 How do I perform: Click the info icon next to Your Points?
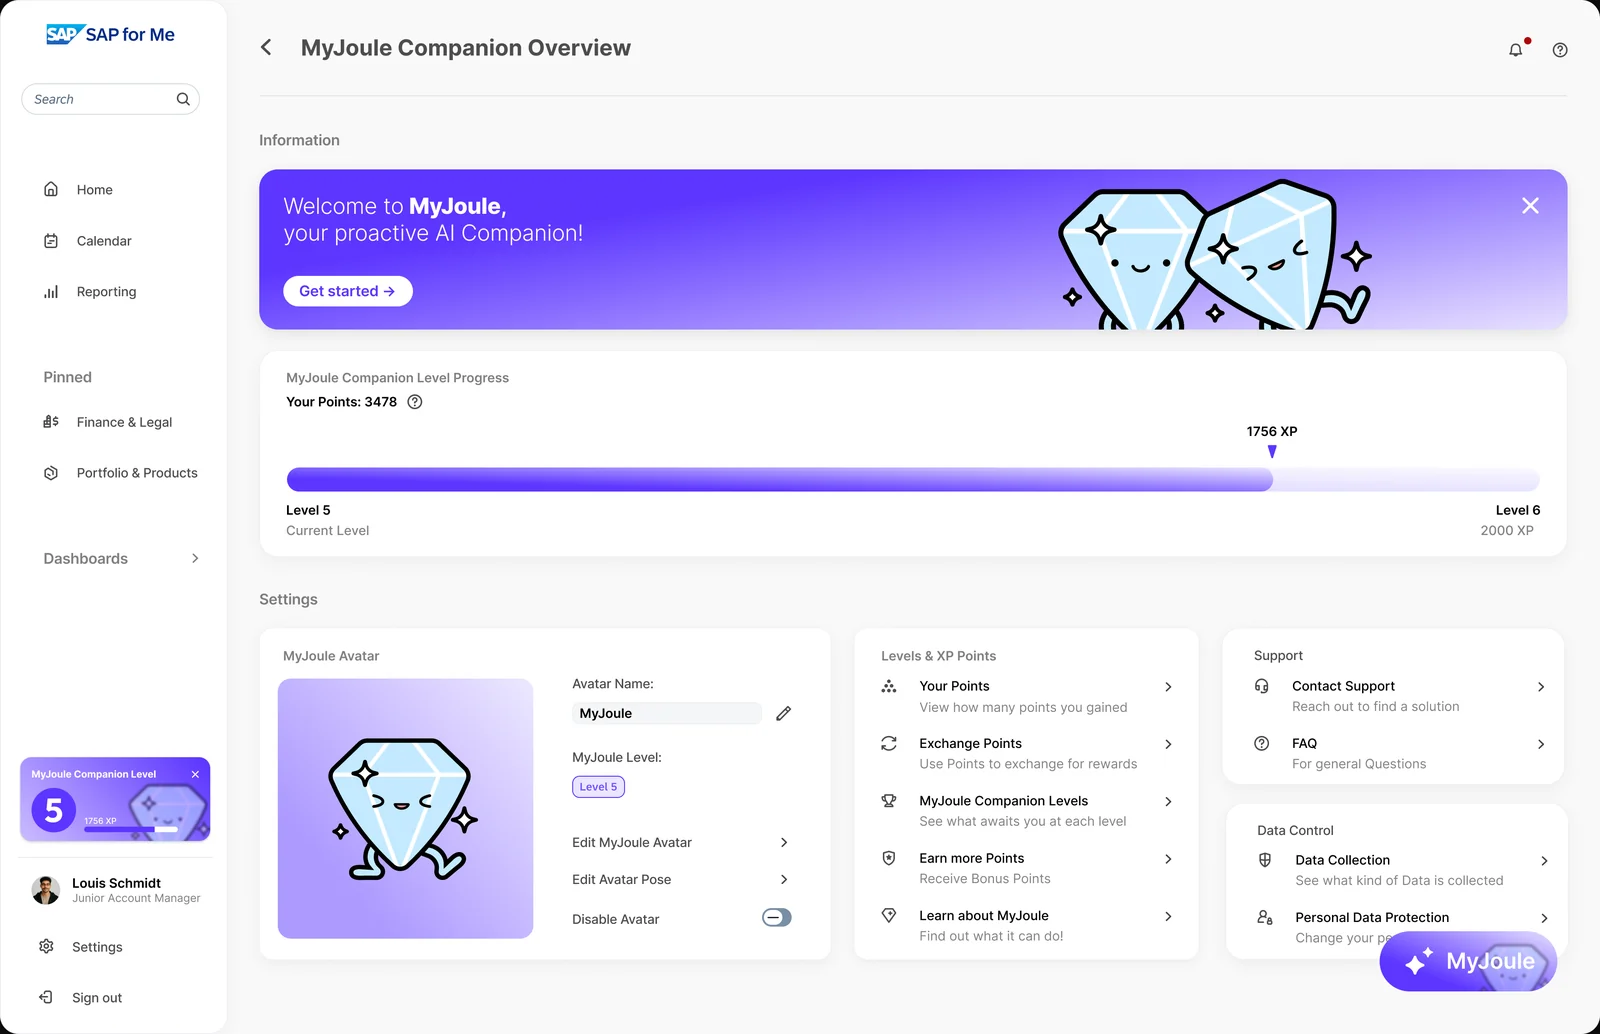[415, 402]
